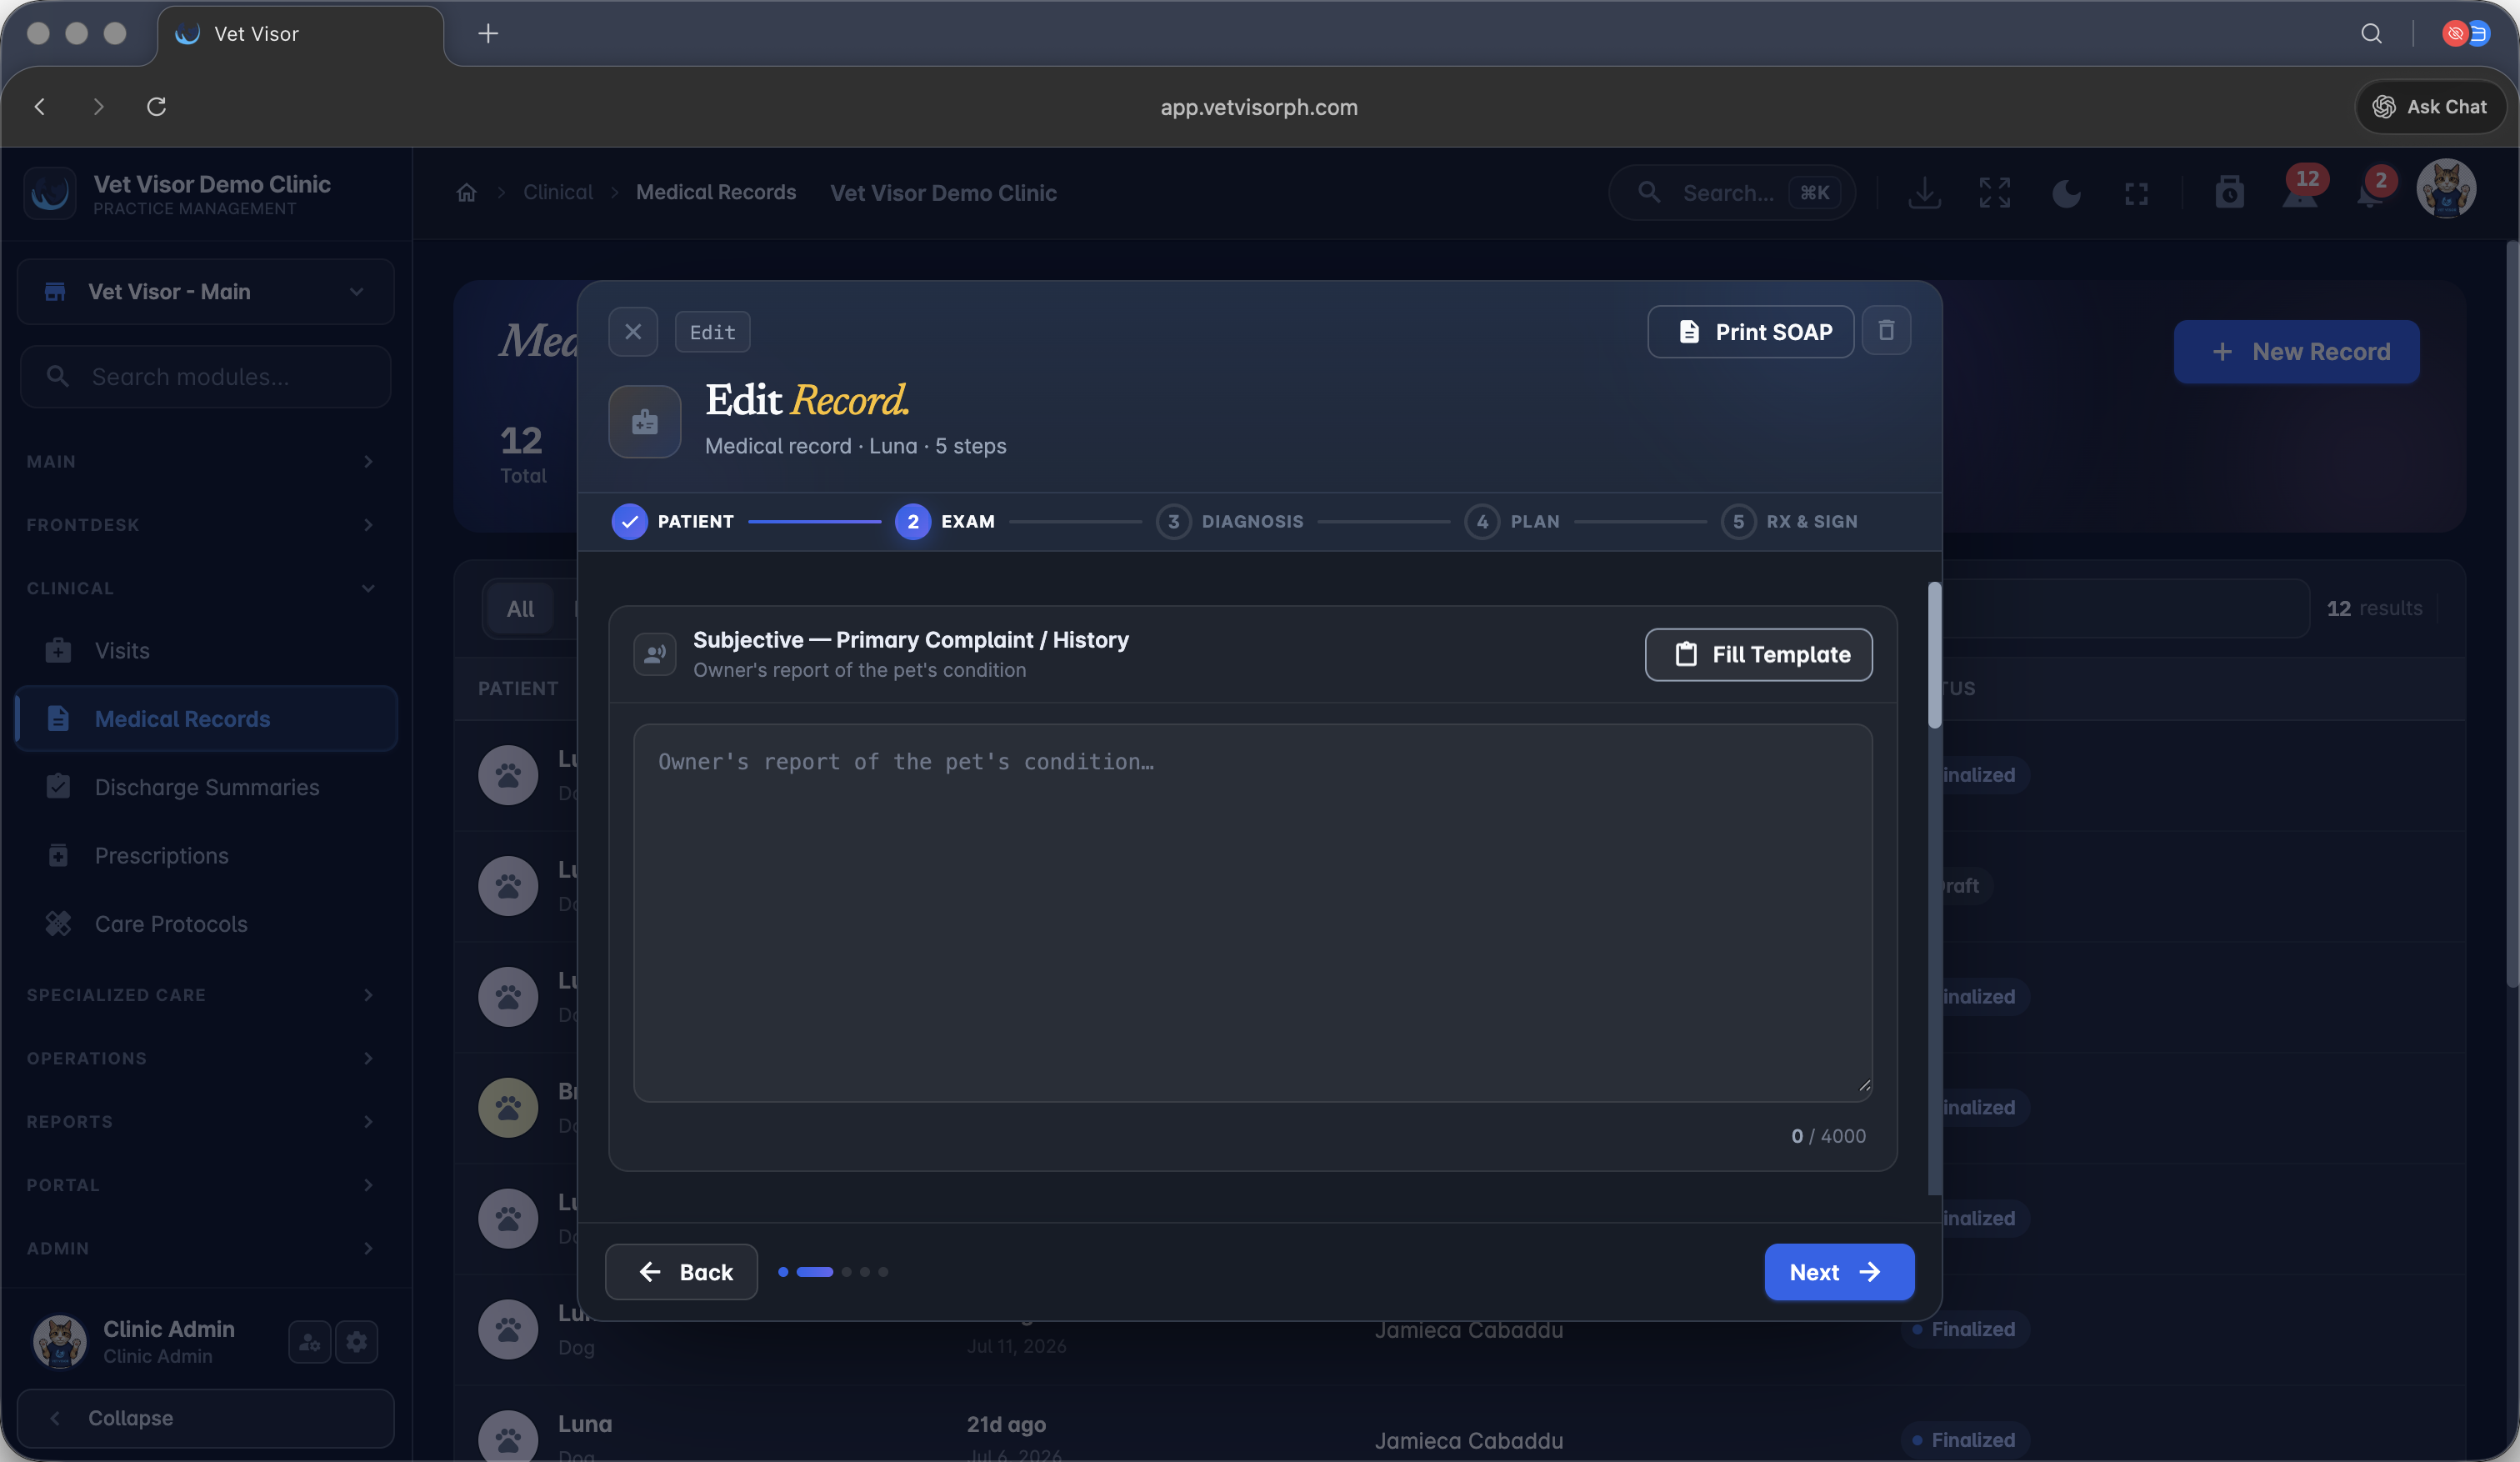Open the user settings gear icon
Screen dimensions: 2520x1462
coord(357,1342)
